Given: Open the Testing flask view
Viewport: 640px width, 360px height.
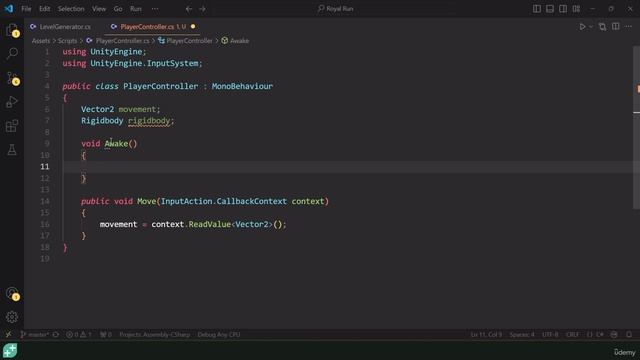Looking at the screenshot, I should click(12, 150).
